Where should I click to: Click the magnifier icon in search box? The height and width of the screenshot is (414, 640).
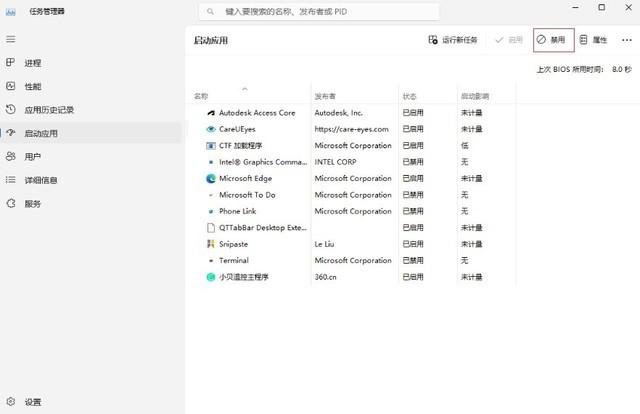click(x=210, y=11)
